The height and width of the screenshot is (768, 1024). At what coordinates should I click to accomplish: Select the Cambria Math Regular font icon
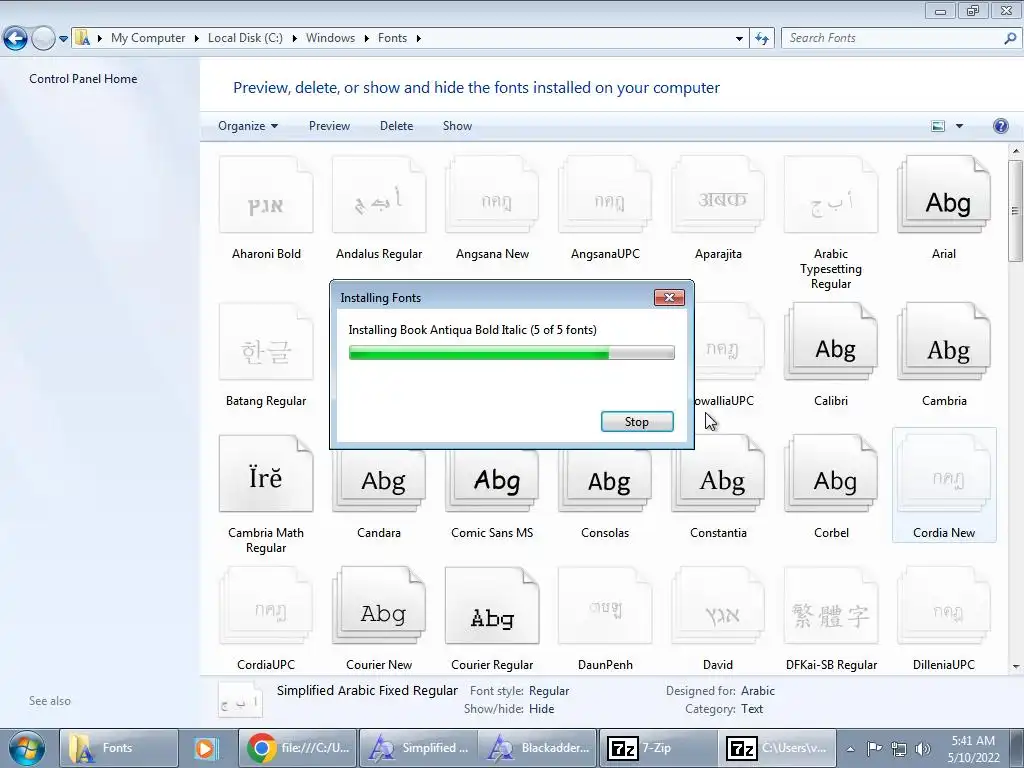point(266,473)
